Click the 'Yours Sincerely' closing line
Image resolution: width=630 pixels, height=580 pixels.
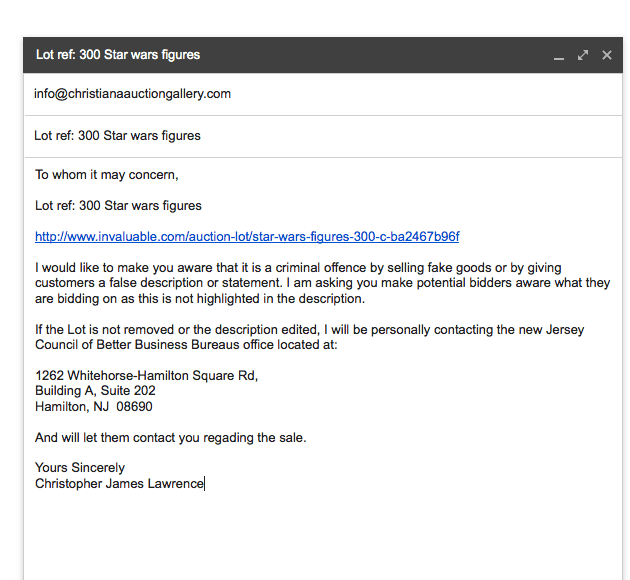tap(80, 468)
